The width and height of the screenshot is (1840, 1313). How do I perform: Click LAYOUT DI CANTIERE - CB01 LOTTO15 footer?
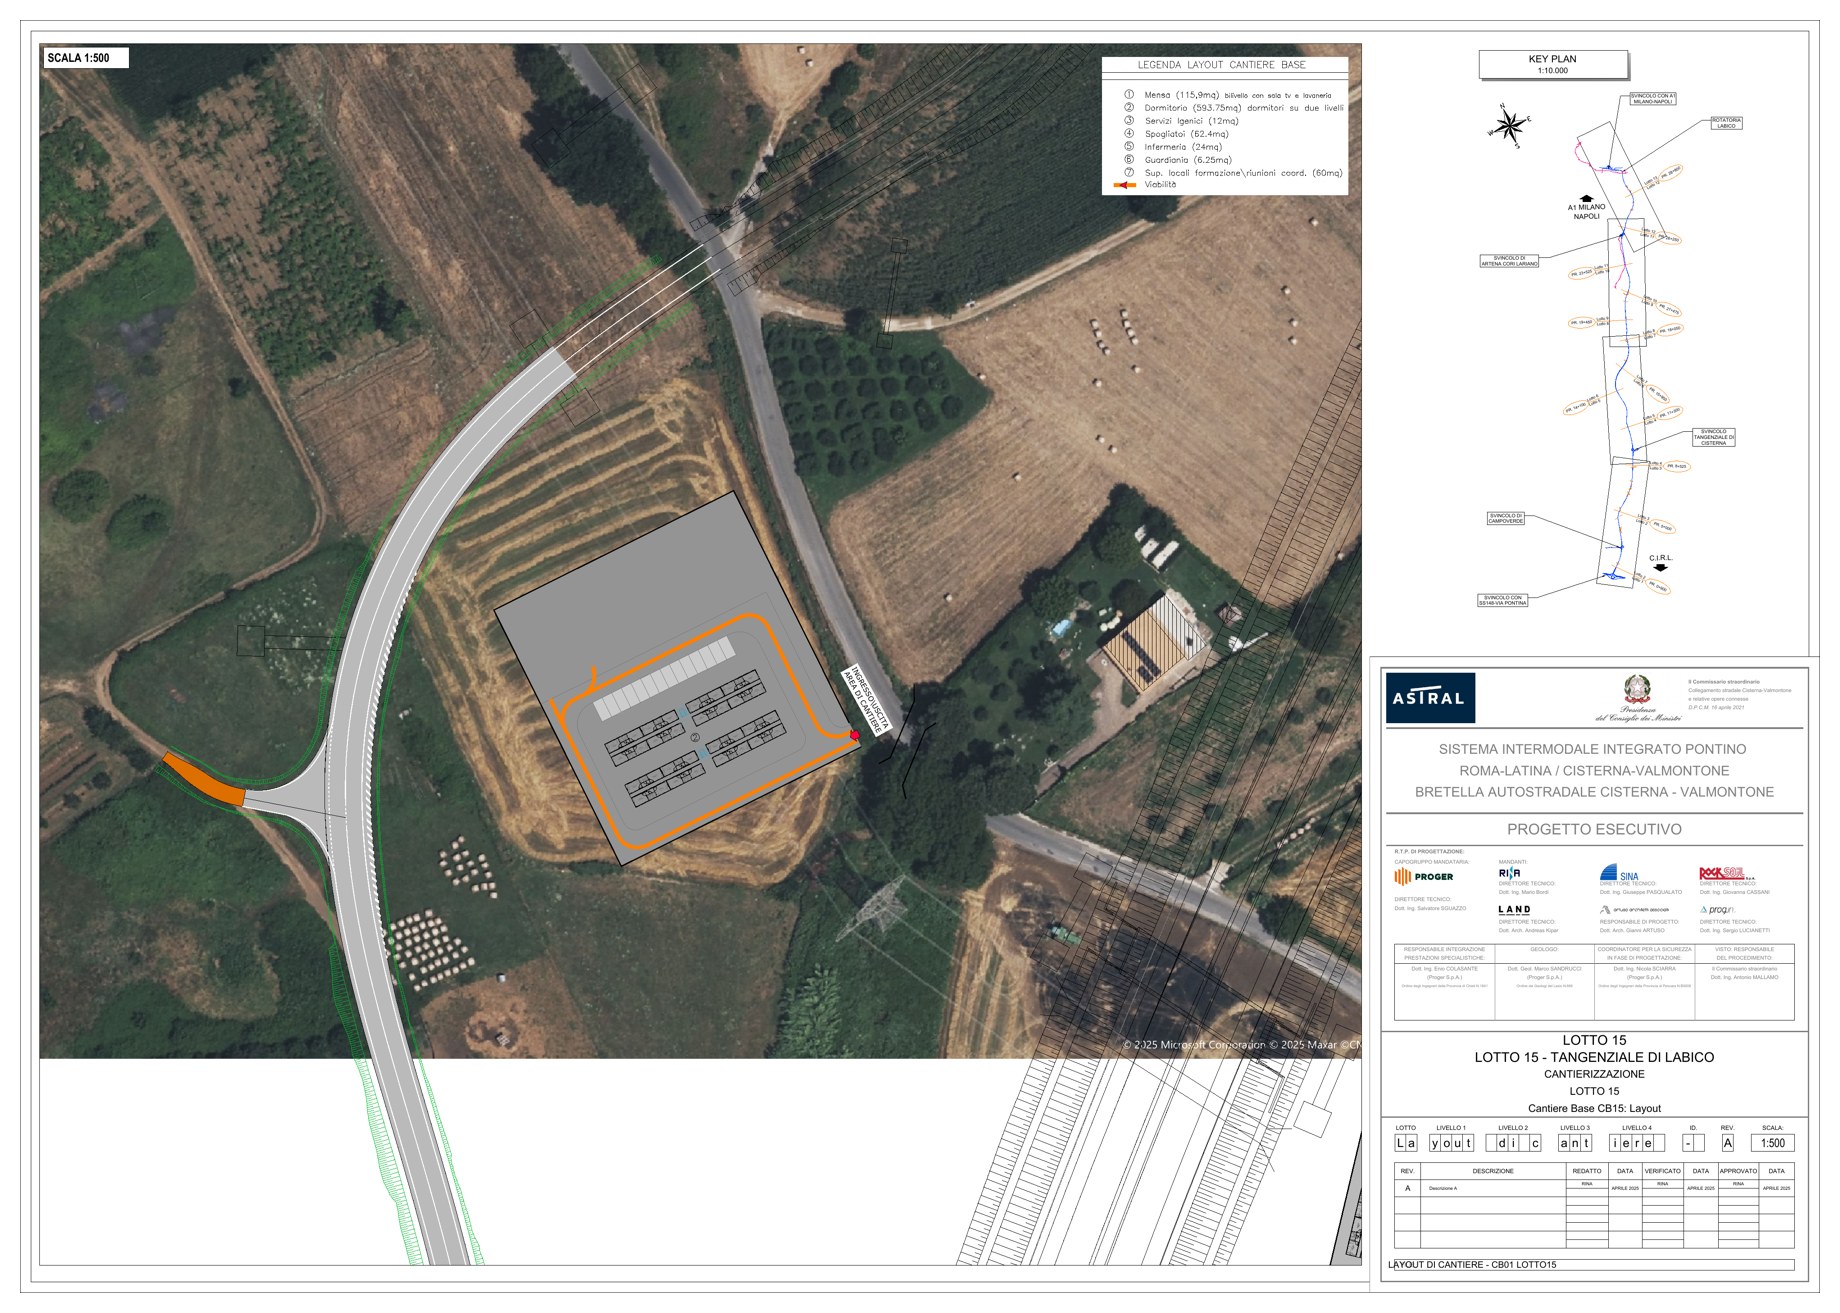click(1472, 1265)
